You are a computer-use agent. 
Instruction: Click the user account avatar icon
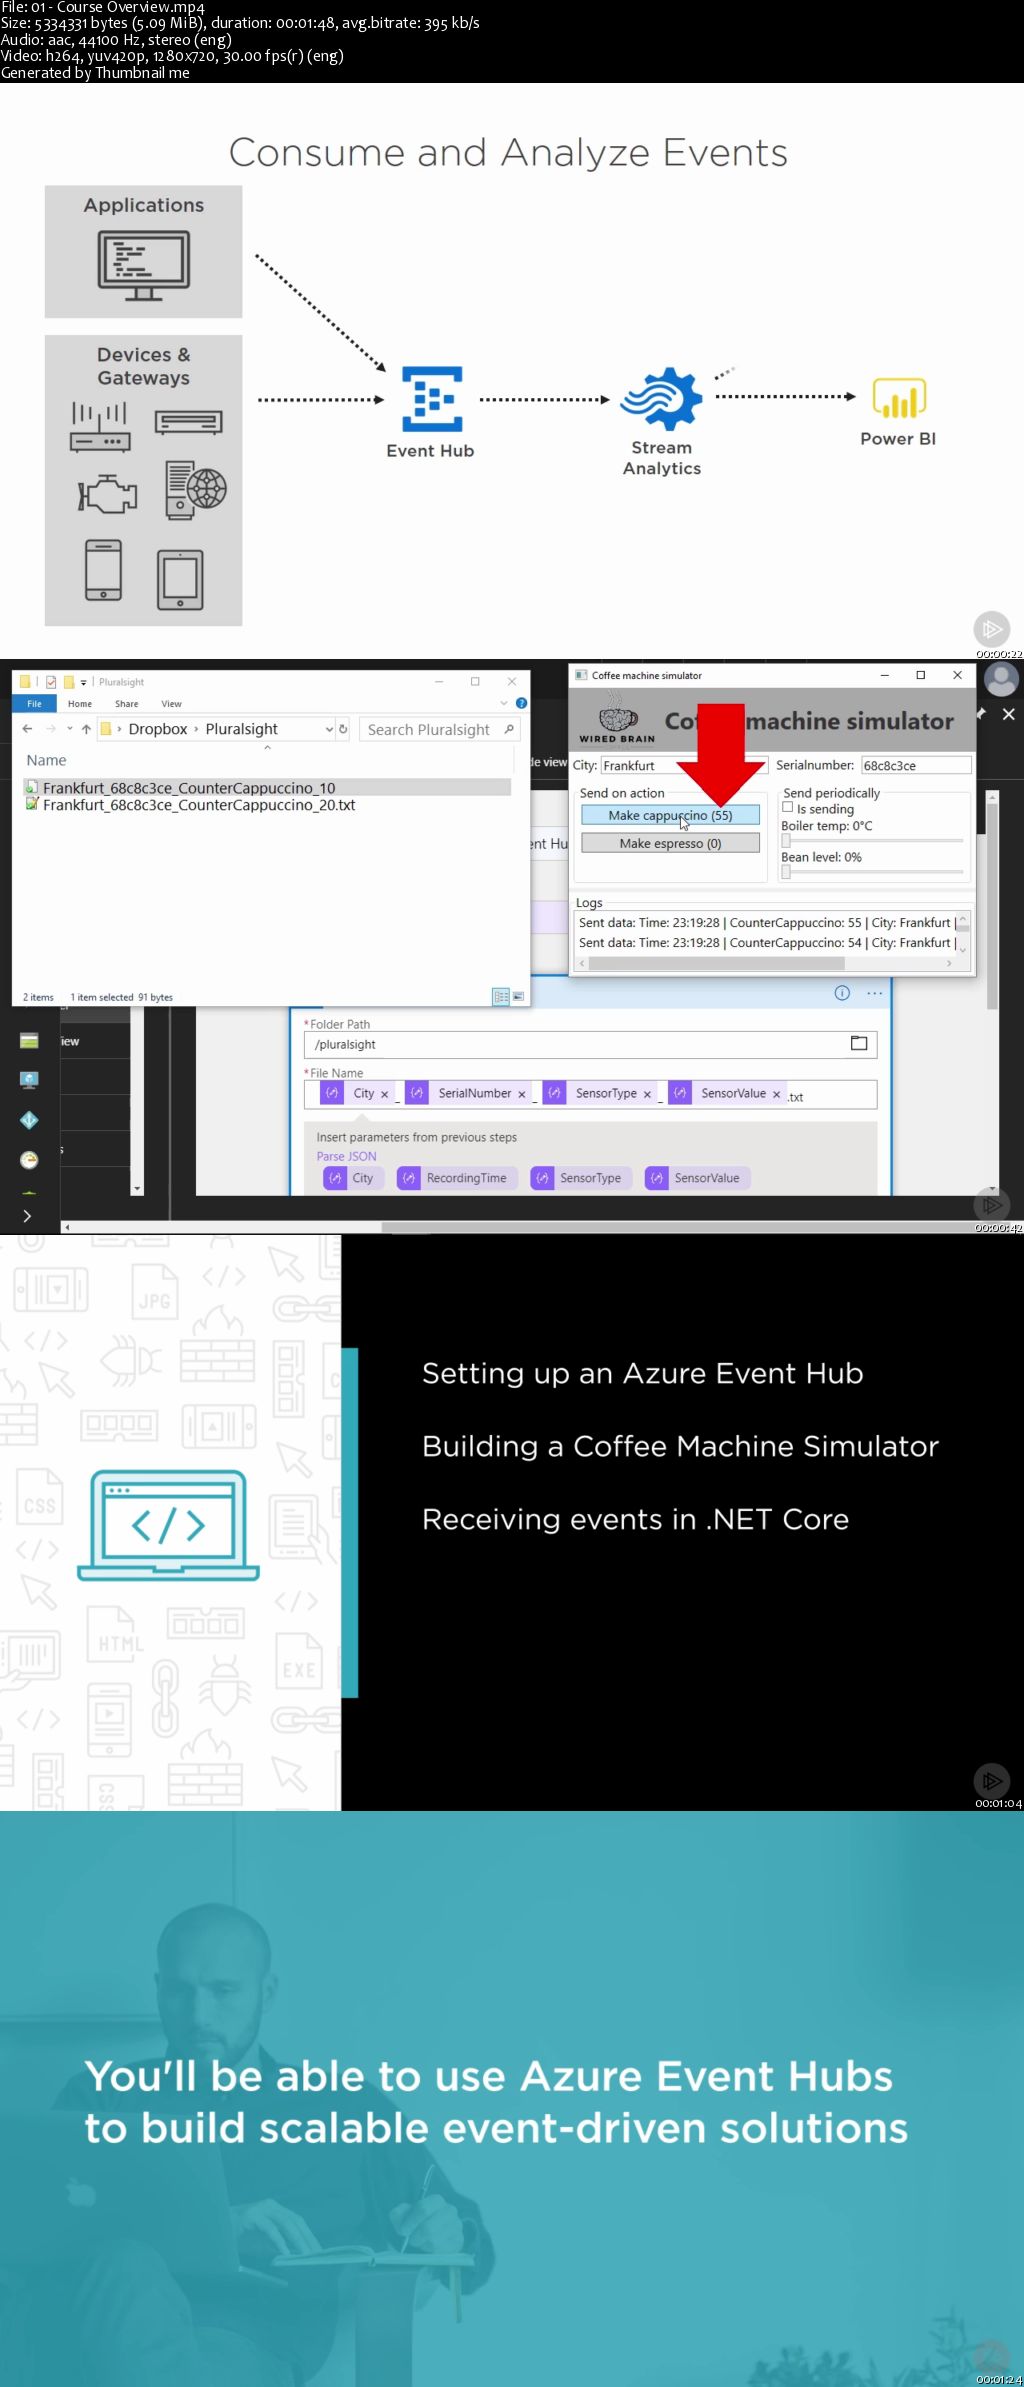click(1001, 680)
